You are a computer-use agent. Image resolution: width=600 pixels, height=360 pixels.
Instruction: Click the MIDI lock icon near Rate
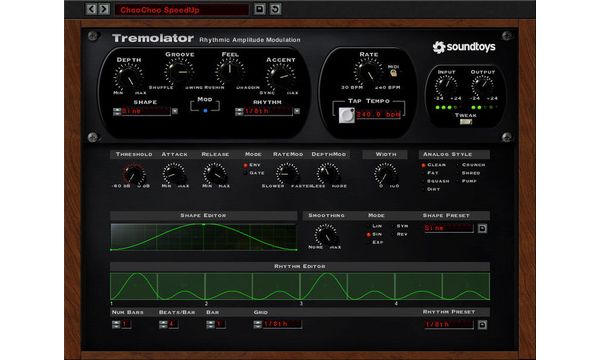click(393, 73)
